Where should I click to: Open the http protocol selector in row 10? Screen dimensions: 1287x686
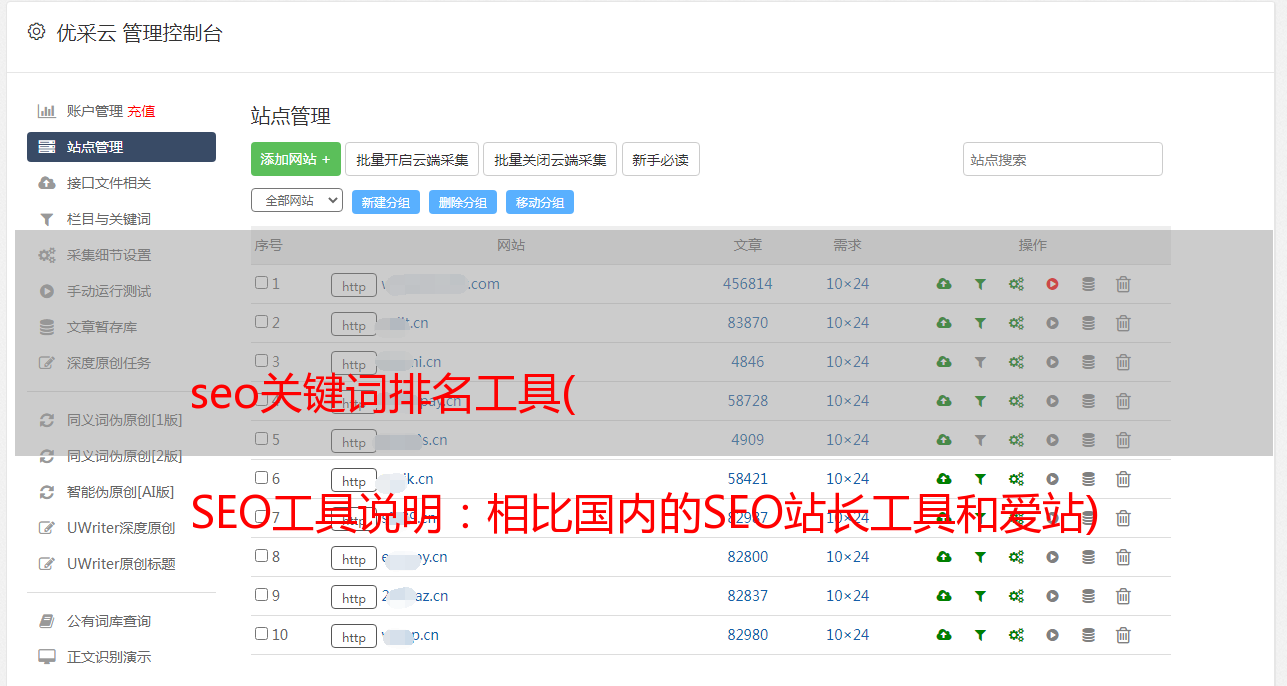[354, 636]
